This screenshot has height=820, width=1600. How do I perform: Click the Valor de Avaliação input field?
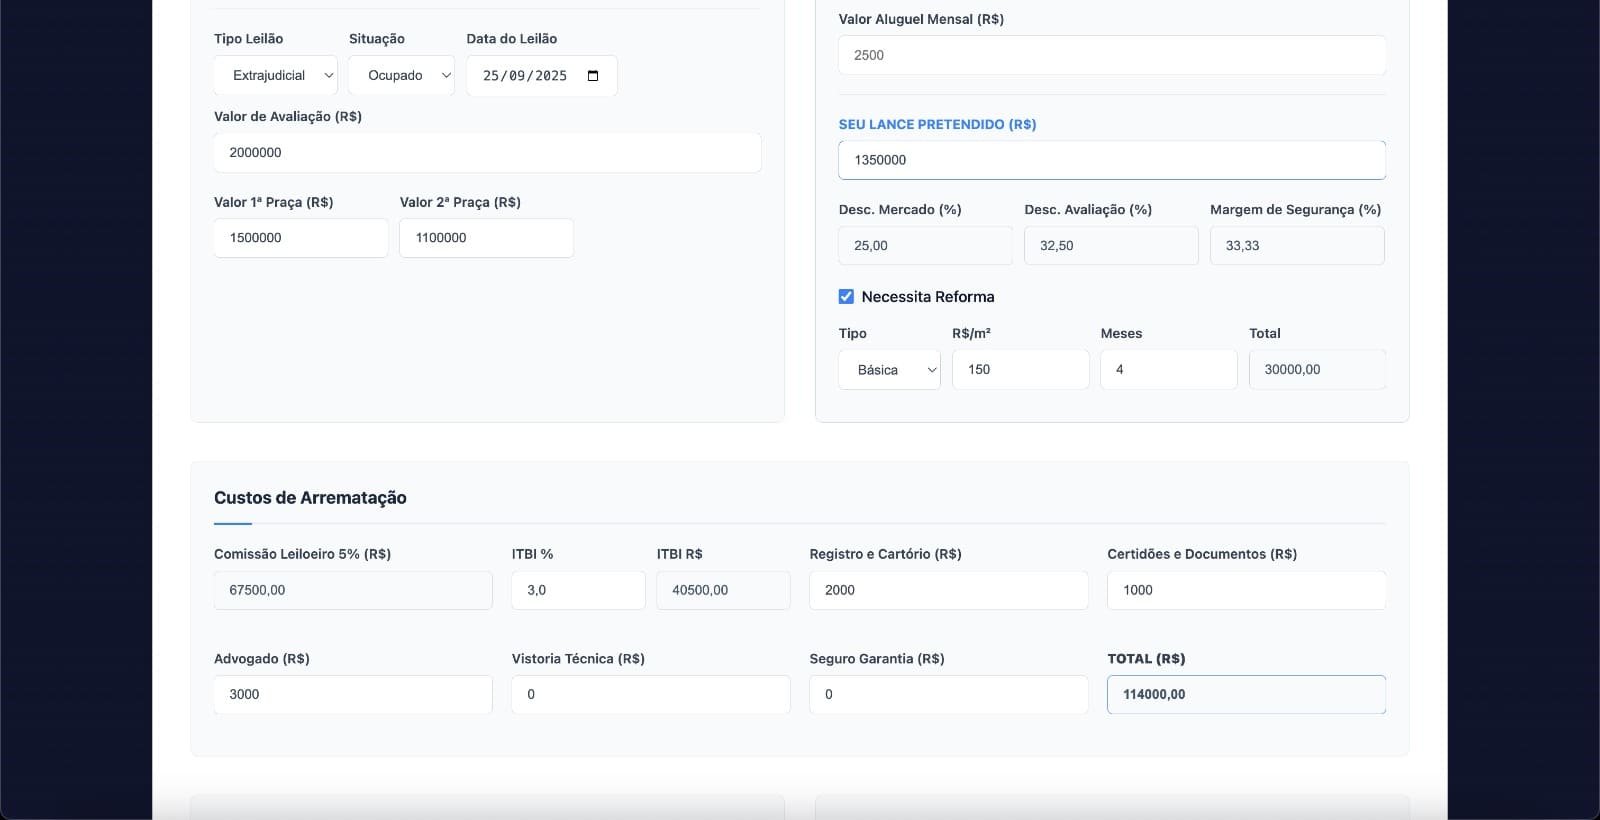point(487,153)
